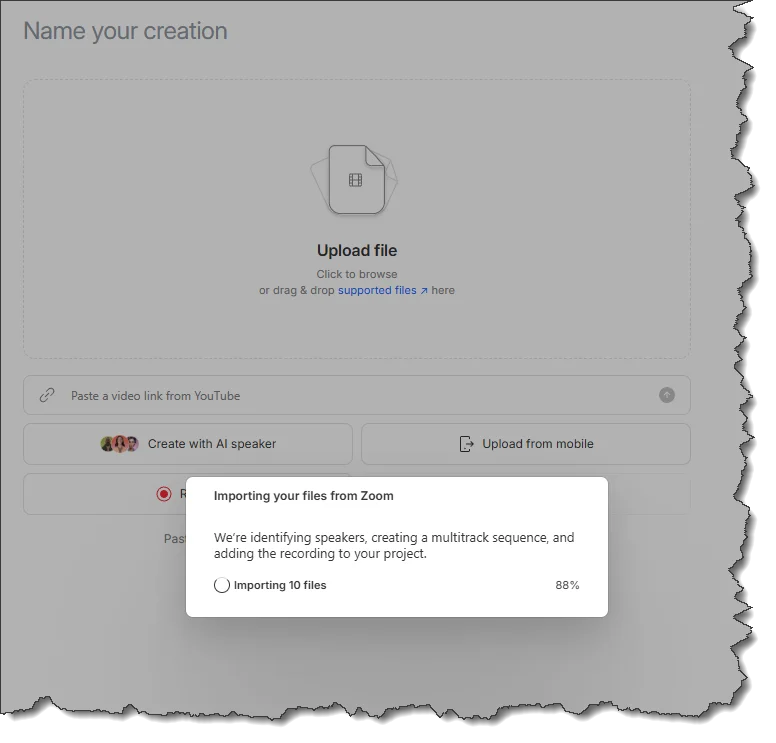Viewport: 776px width, 743px height.
Task: Click the external arrow after supported files
Action: [x=424, y=291]
